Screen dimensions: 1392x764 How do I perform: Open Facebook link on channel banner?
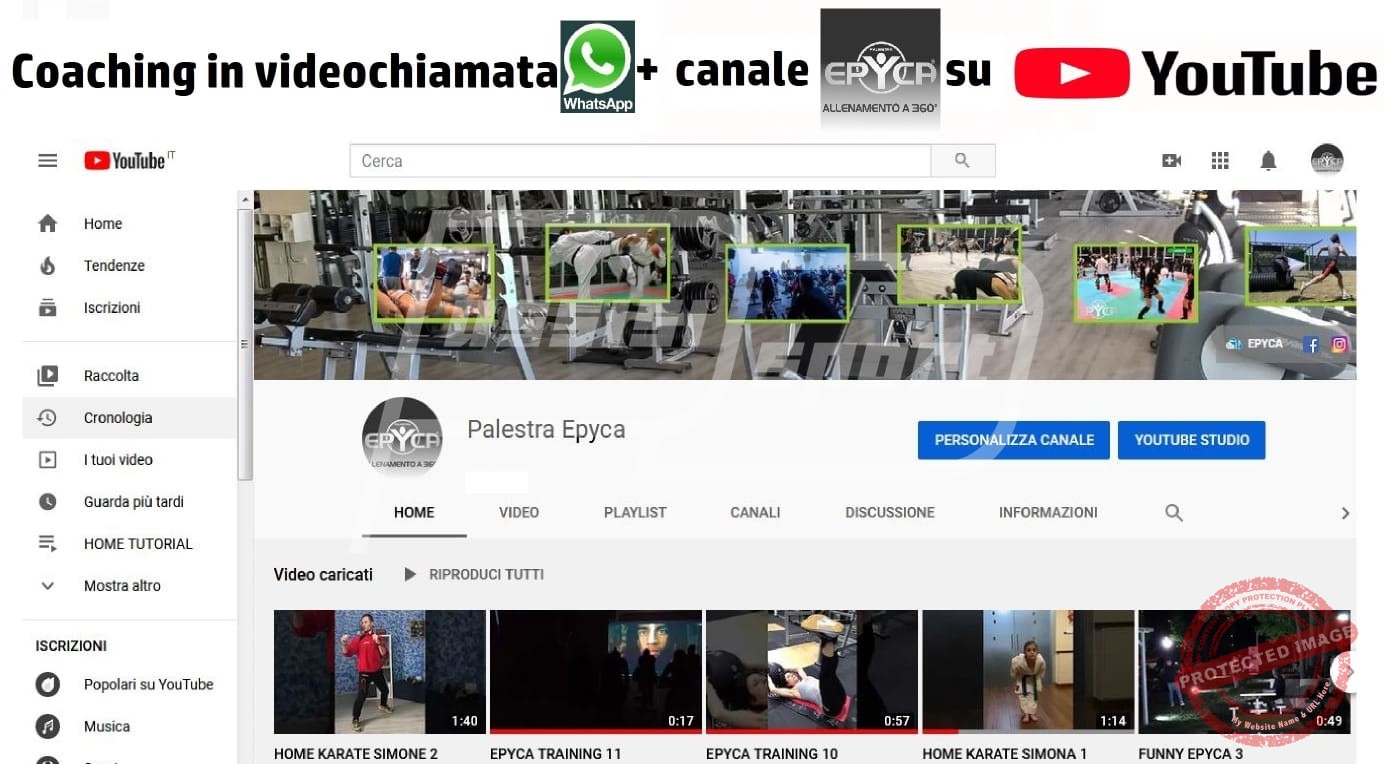(x=1312, y=344)
